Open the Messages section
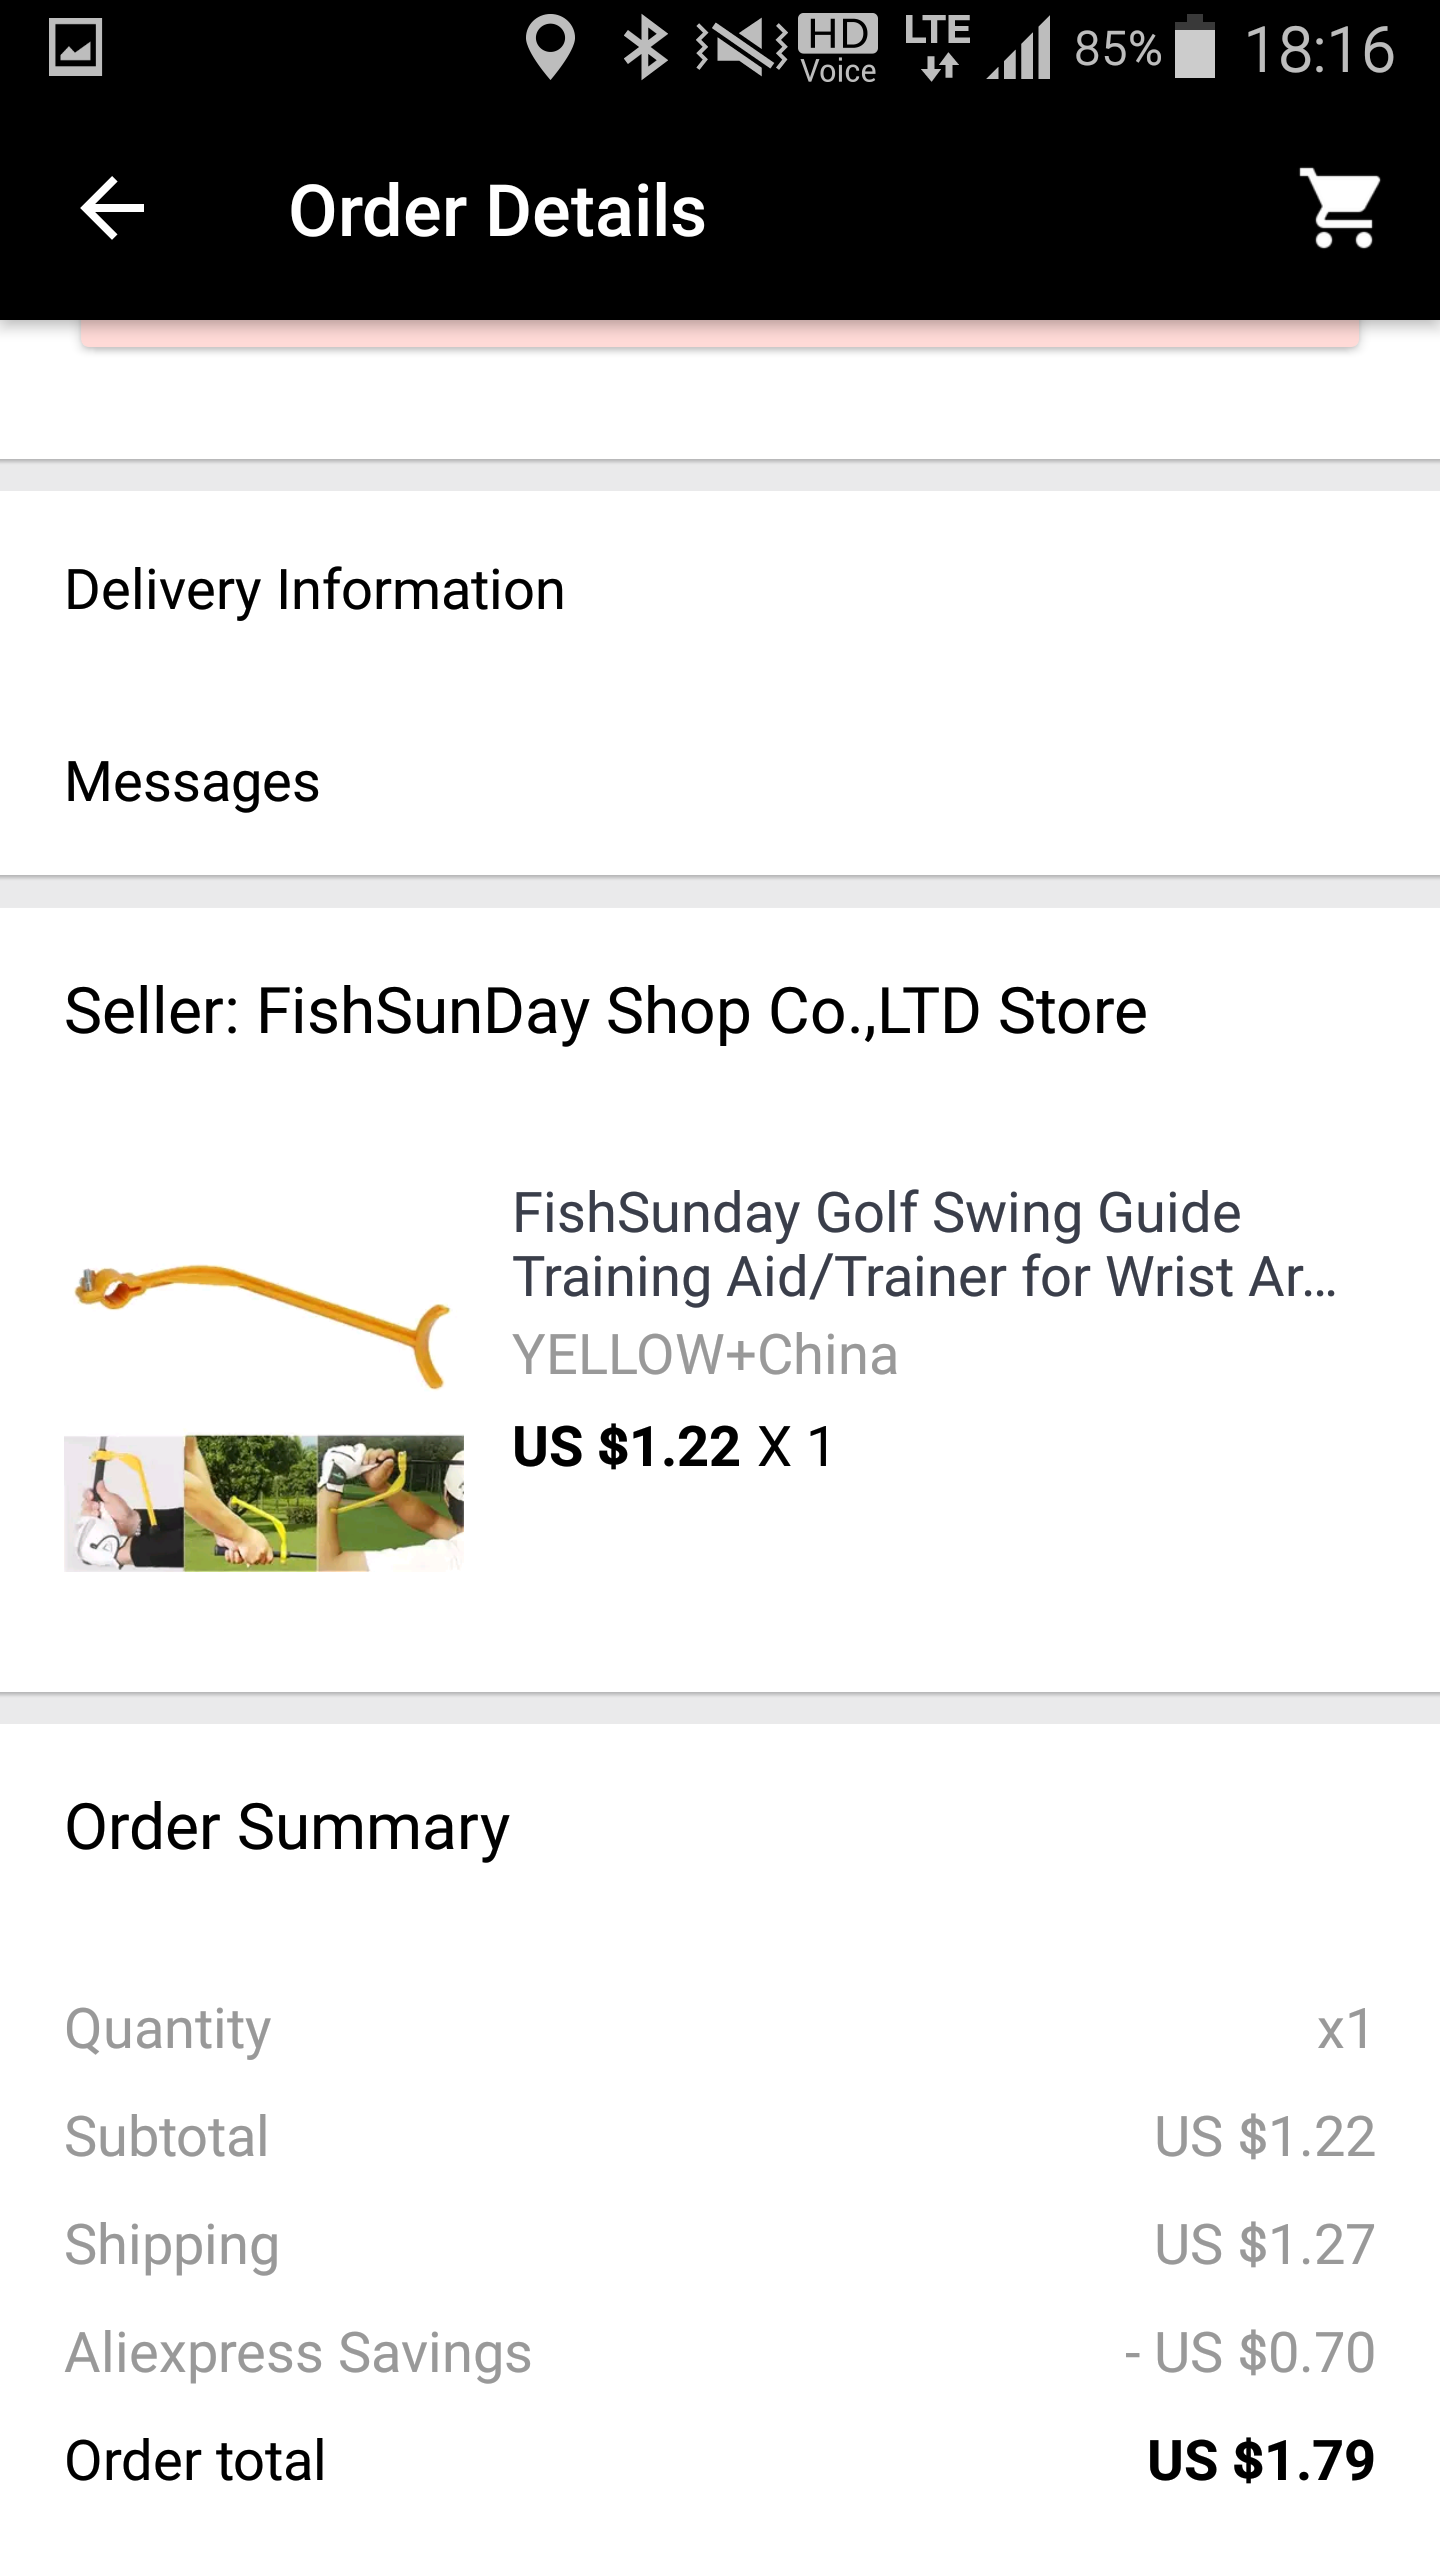 (192, 782)
